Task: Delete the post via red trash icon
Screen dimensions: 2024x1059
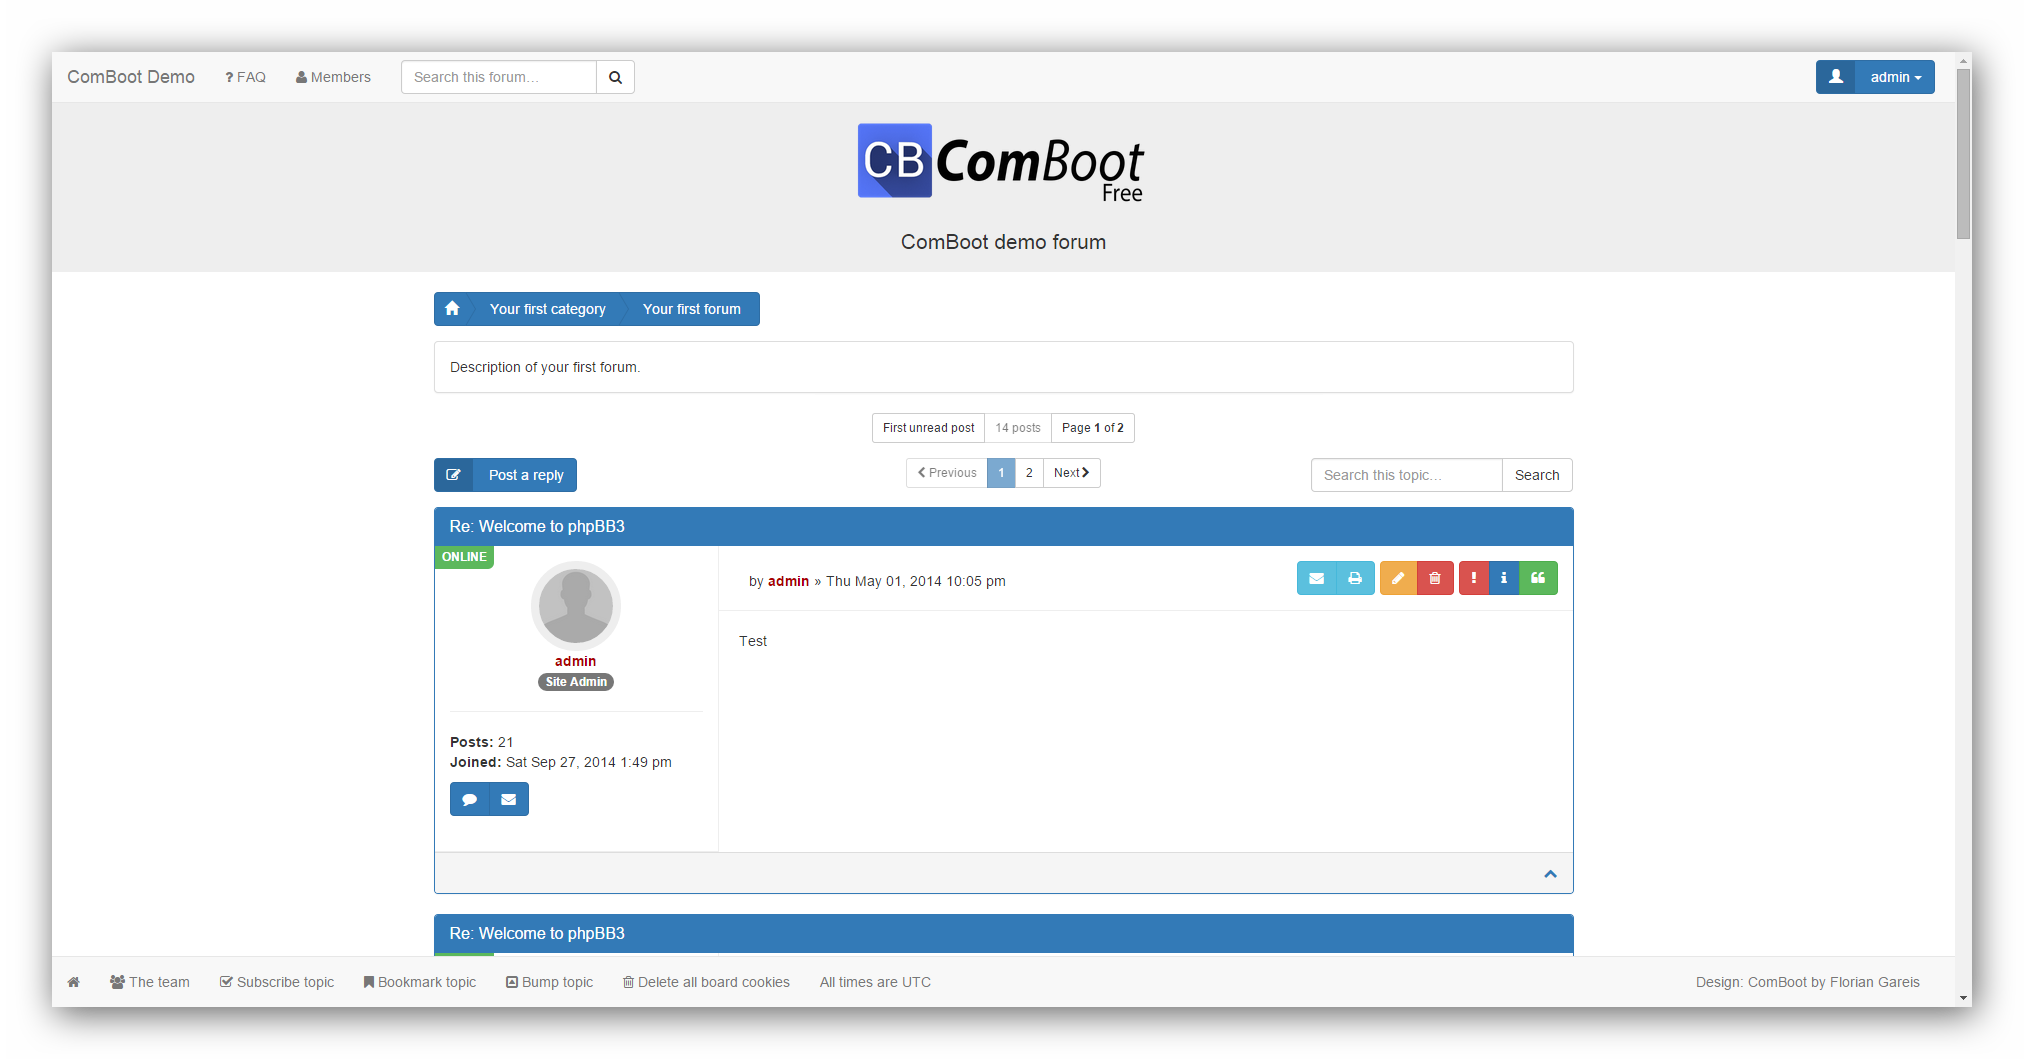Action: [1435, 578]
